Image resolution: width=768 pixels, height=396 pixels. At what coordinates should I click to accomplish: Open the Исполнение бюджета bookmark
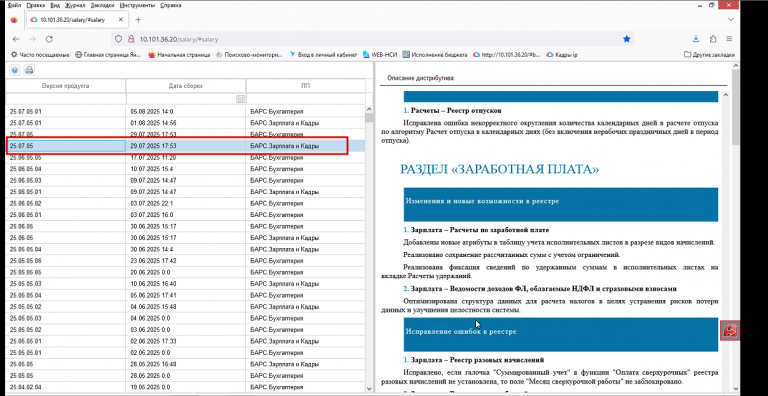[435, 55]
